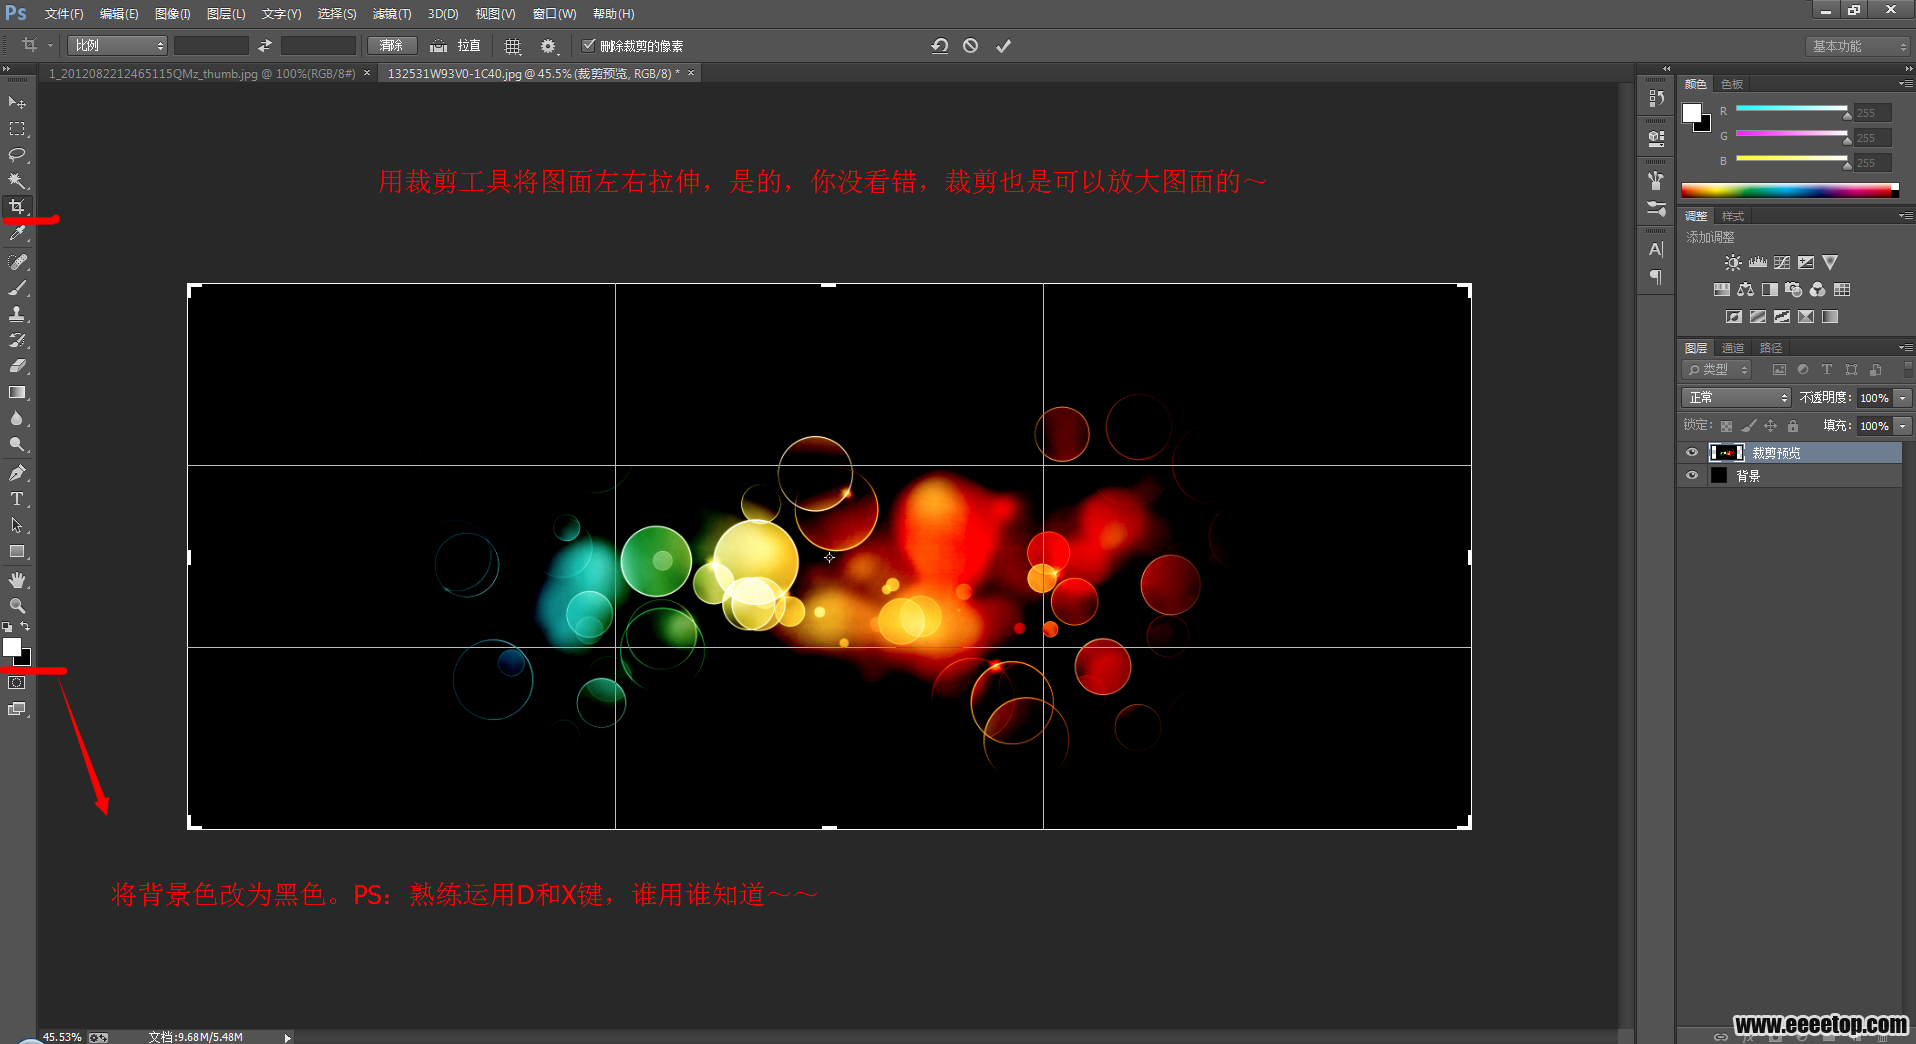Select the Lasso tool
The image size is (1916, 1044).
pyautogui.click(x=17, y=155)
